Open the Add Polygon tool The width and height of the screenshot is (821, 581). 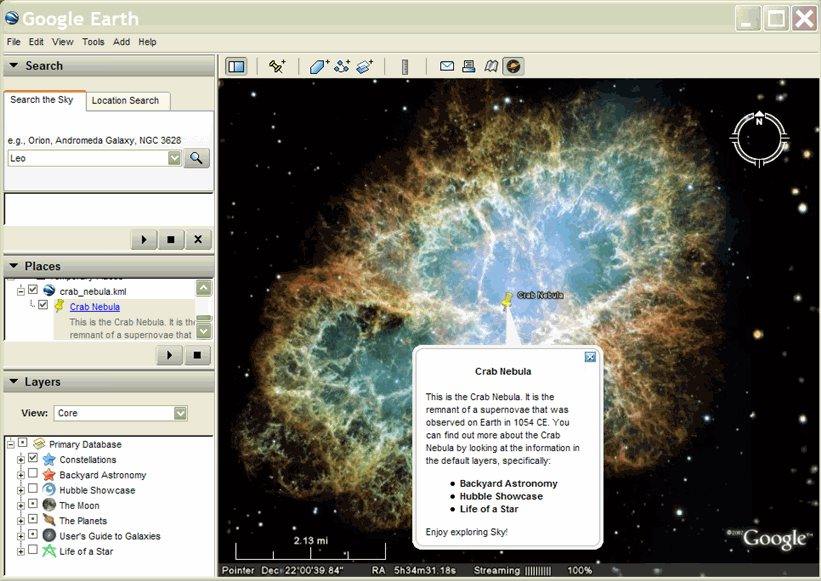[x=317, y=65]
